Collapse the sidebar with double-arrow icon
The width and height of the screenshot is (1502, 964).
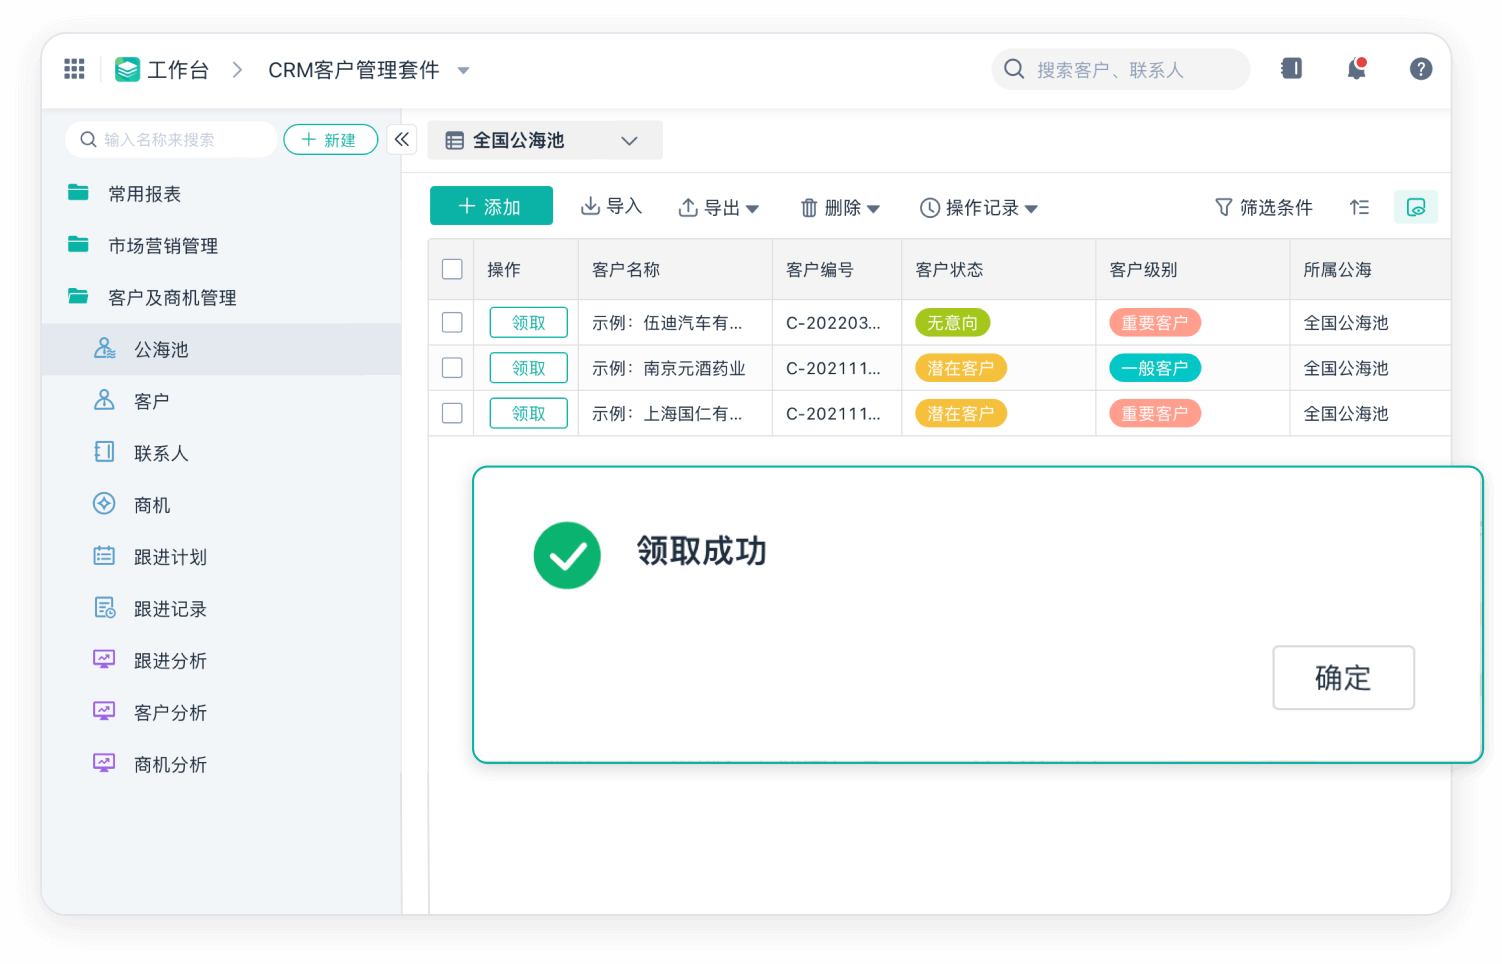[x=402, y=140]
